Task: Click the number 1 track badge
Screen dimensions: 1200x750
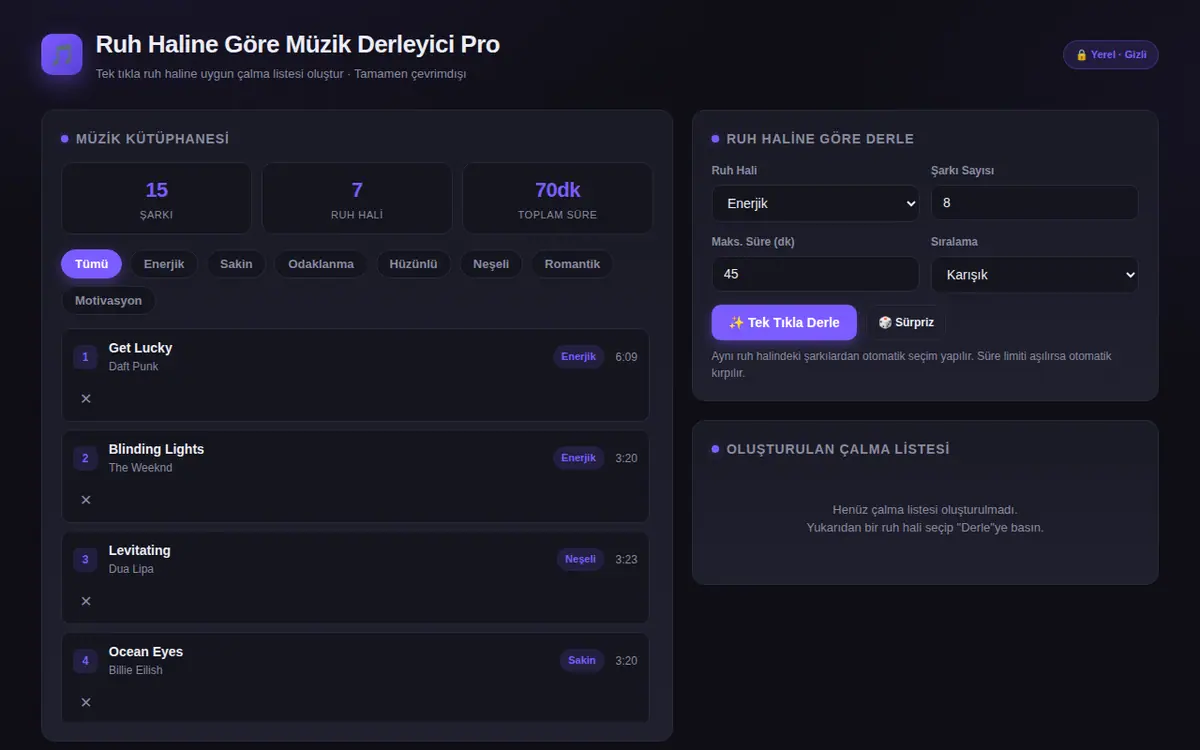Action: [85, 357]
